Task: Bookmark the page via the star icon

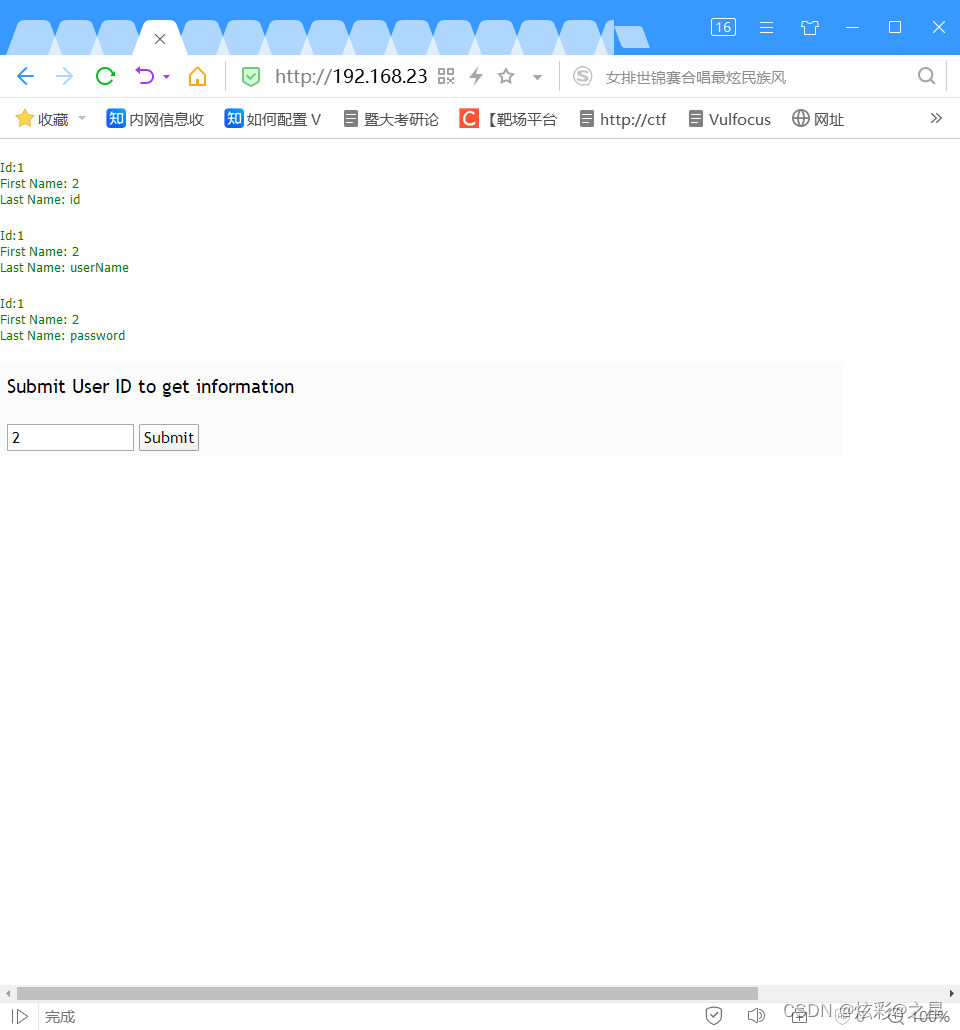Action: coord(506,76)
